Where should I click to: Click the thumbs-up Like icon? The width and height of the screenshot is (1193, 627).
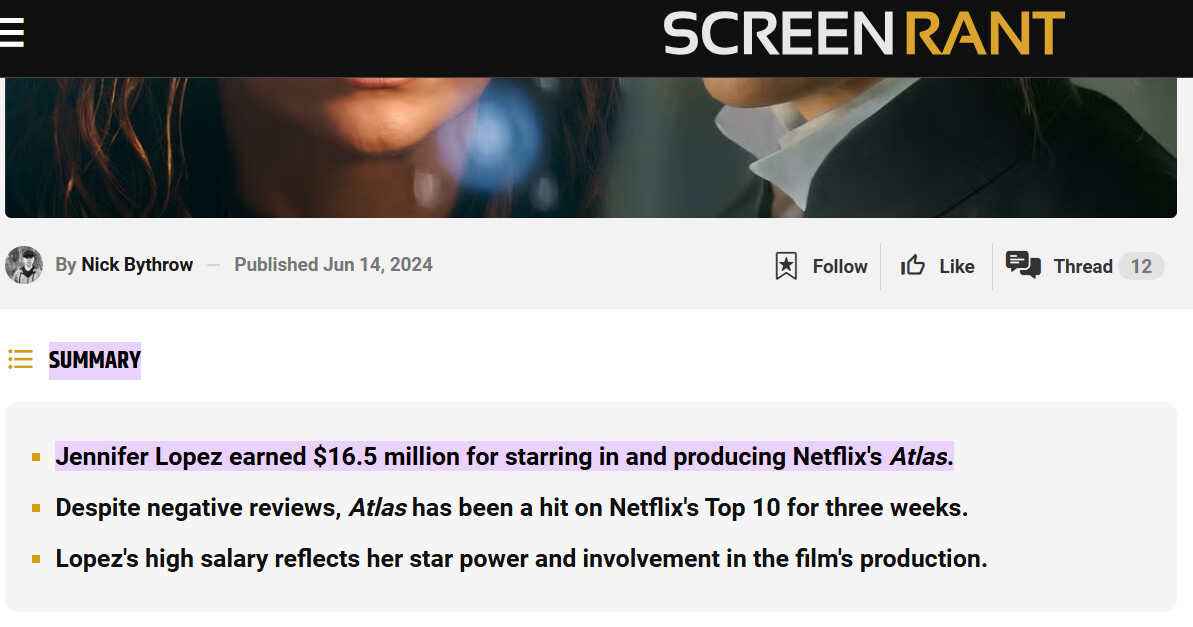click(x=912, y=266)
